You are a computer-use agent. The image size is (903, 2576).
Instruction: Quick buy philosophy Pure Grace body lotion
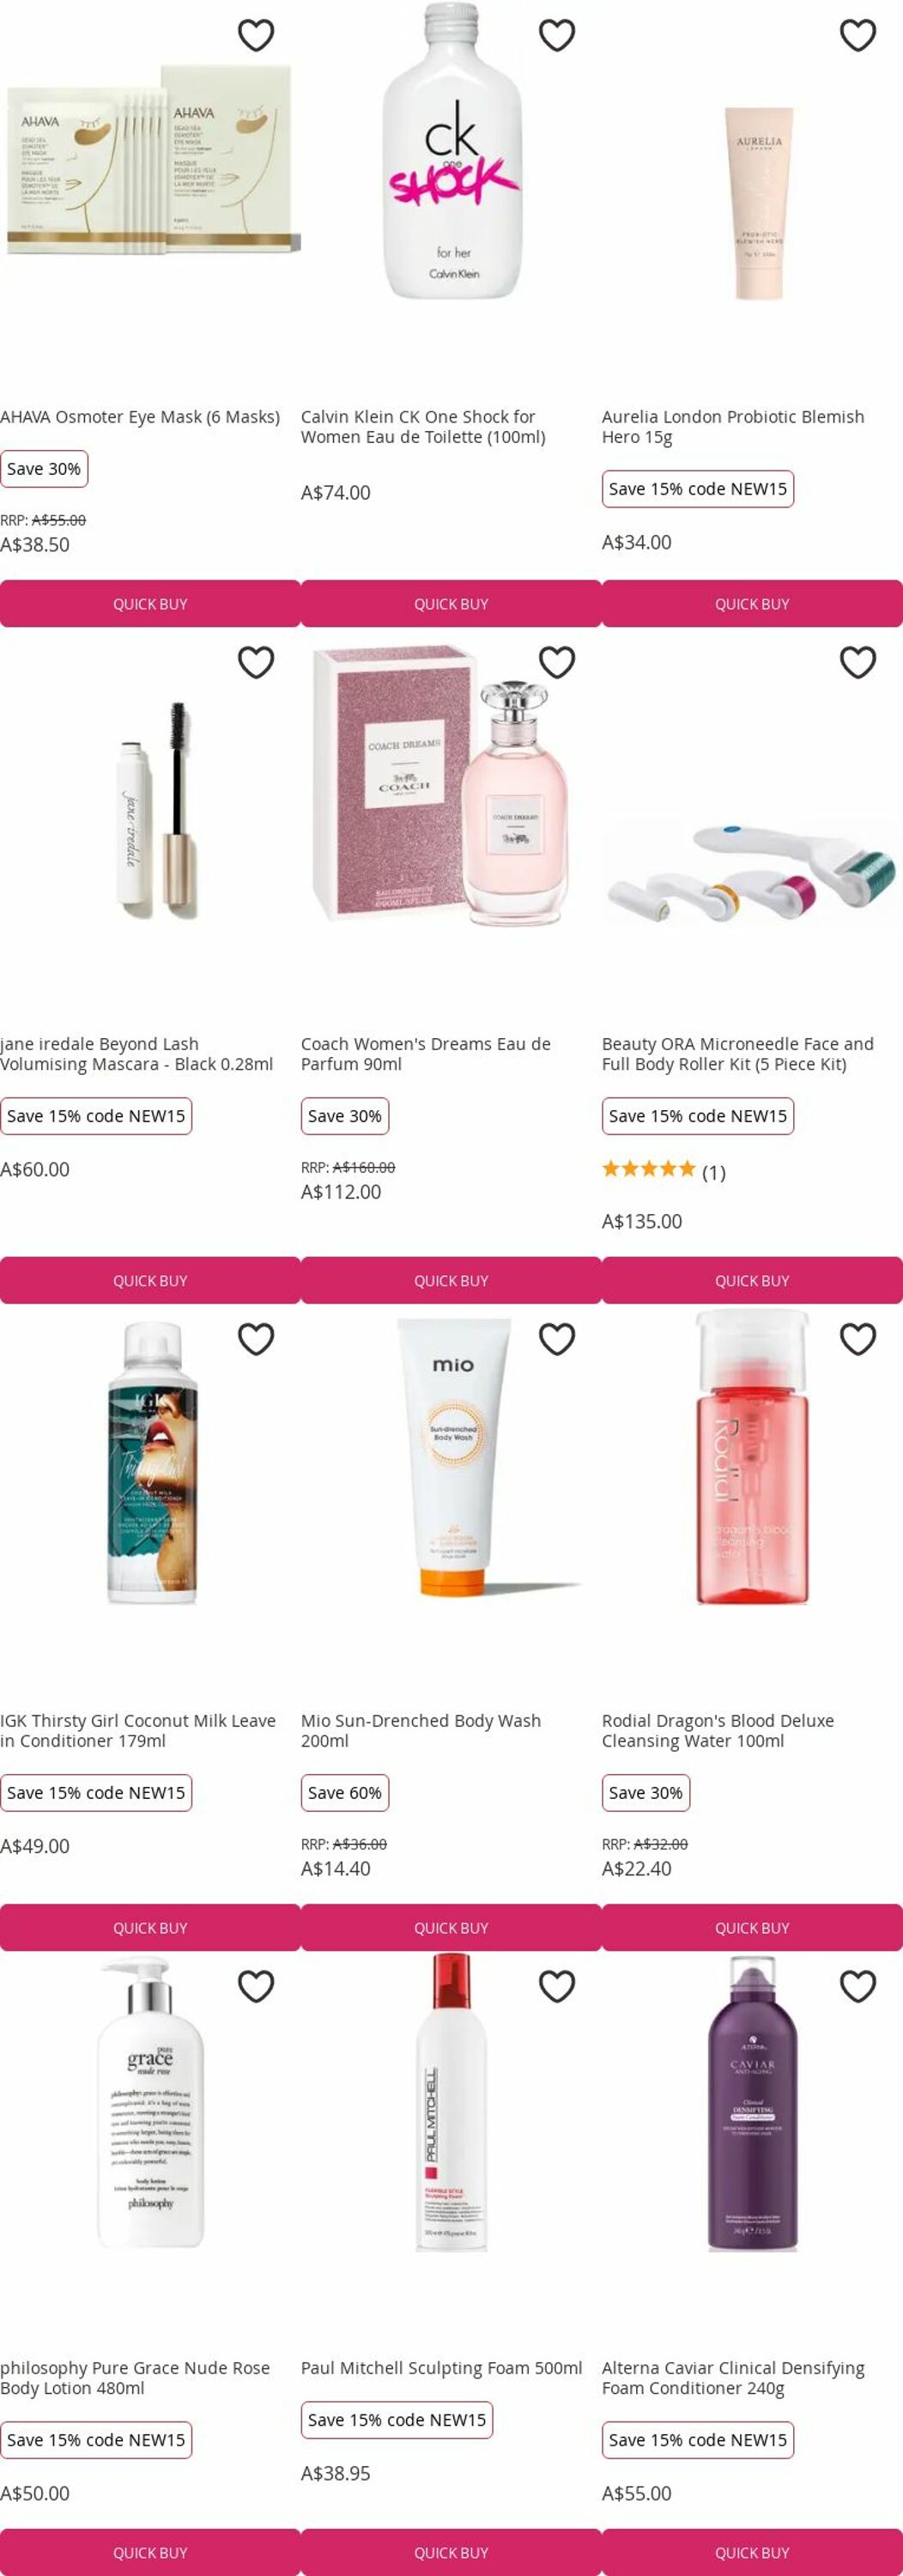(x=150, y=2553)
